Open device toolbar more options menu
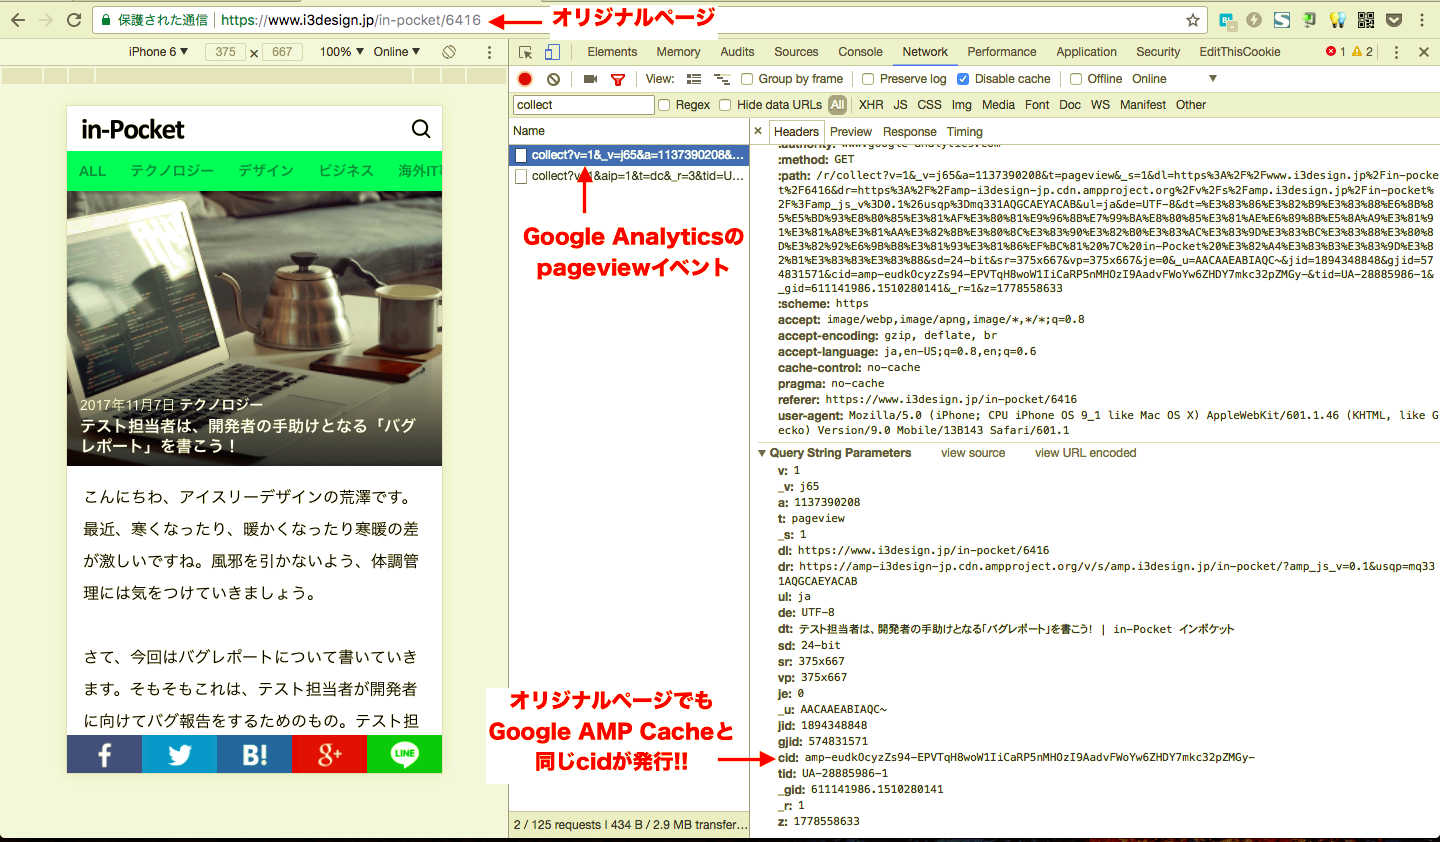 pyautogui.click(x=489, y=52)
